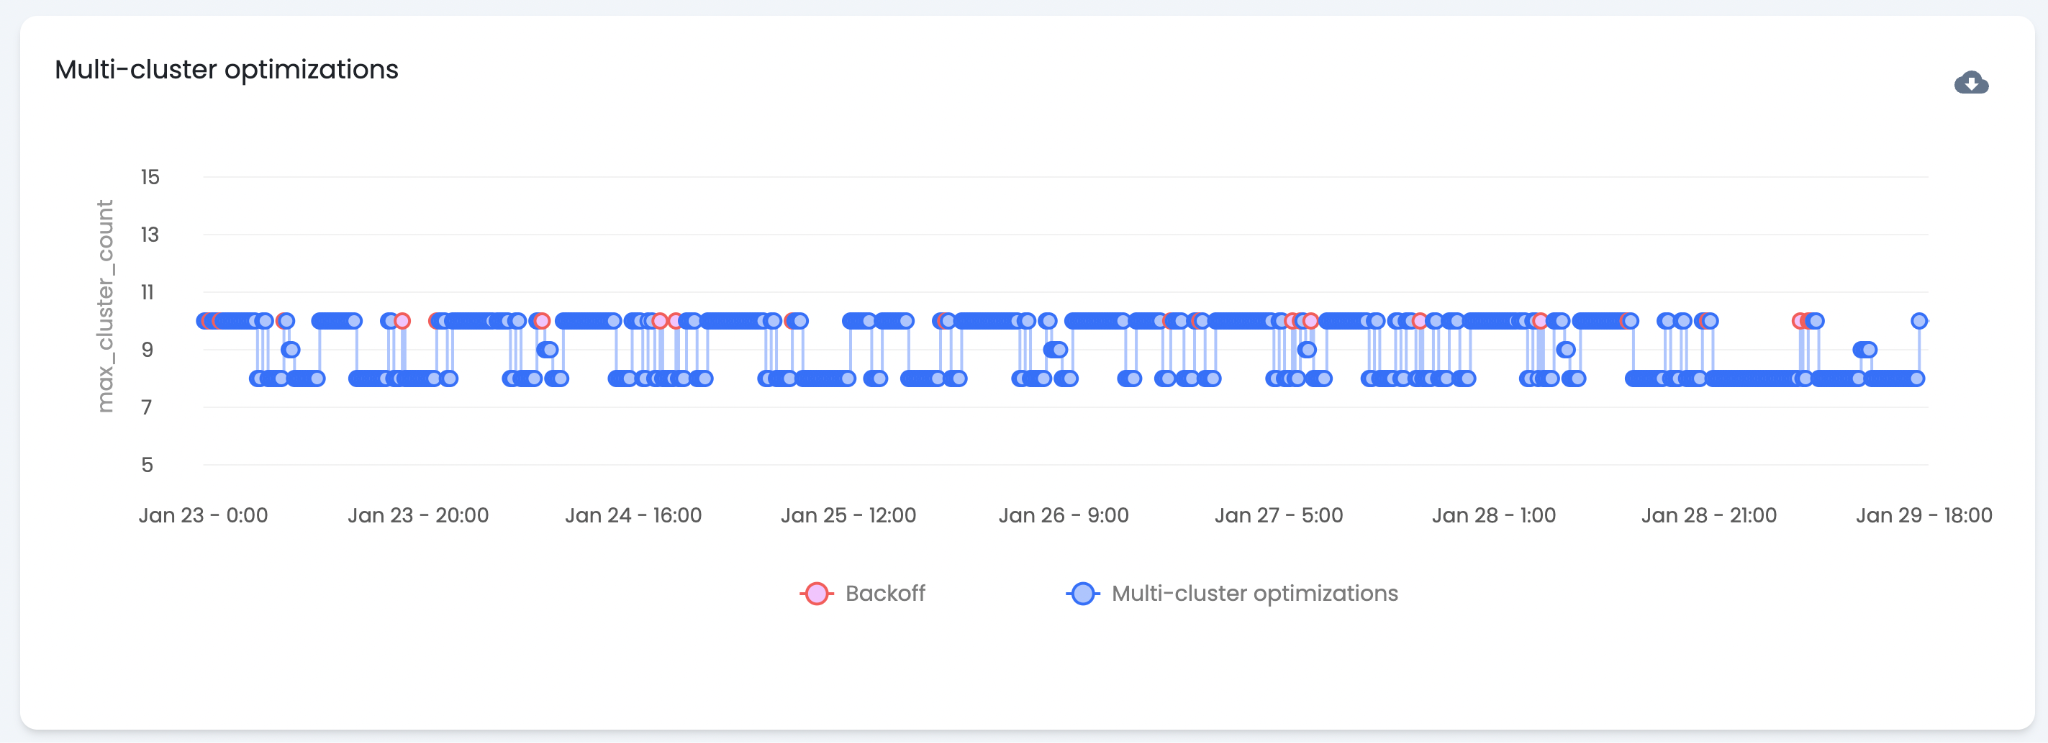Screen dimensions: 2048x743
Task: Click the y-axis tick label 15
Action: click(150, 178)
